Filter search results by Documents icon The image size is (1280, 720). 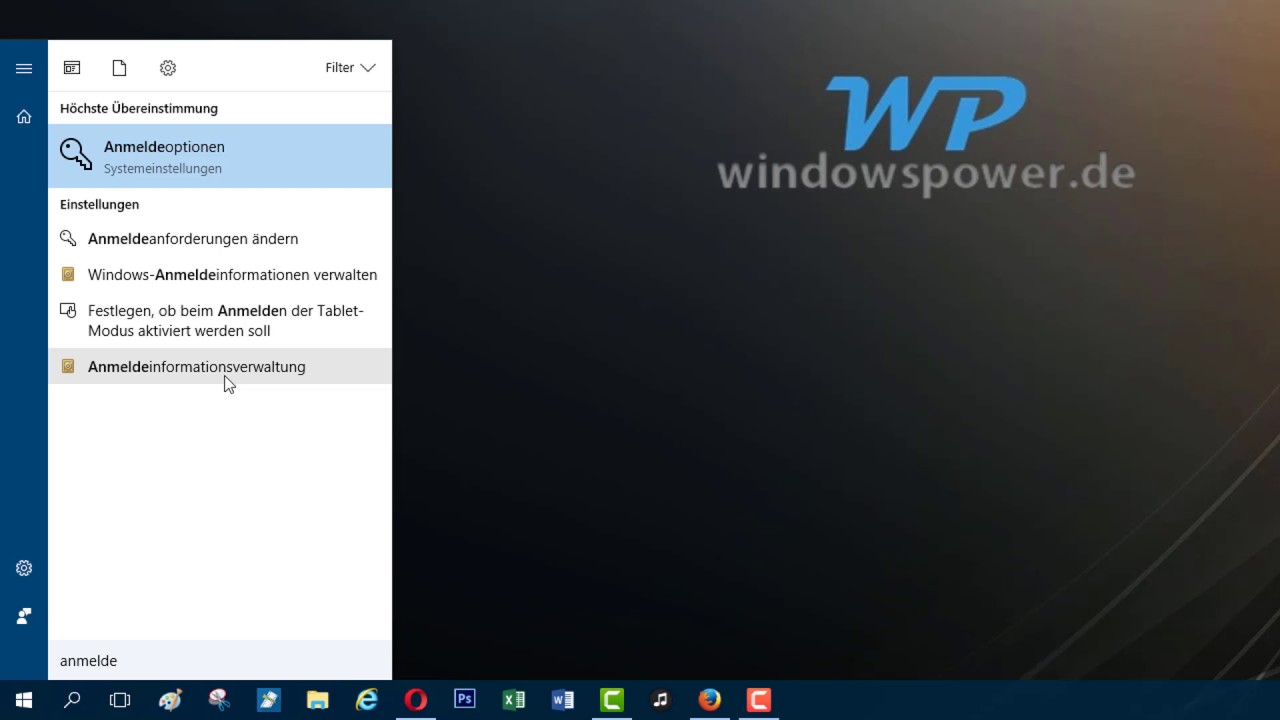coord(120,68)
